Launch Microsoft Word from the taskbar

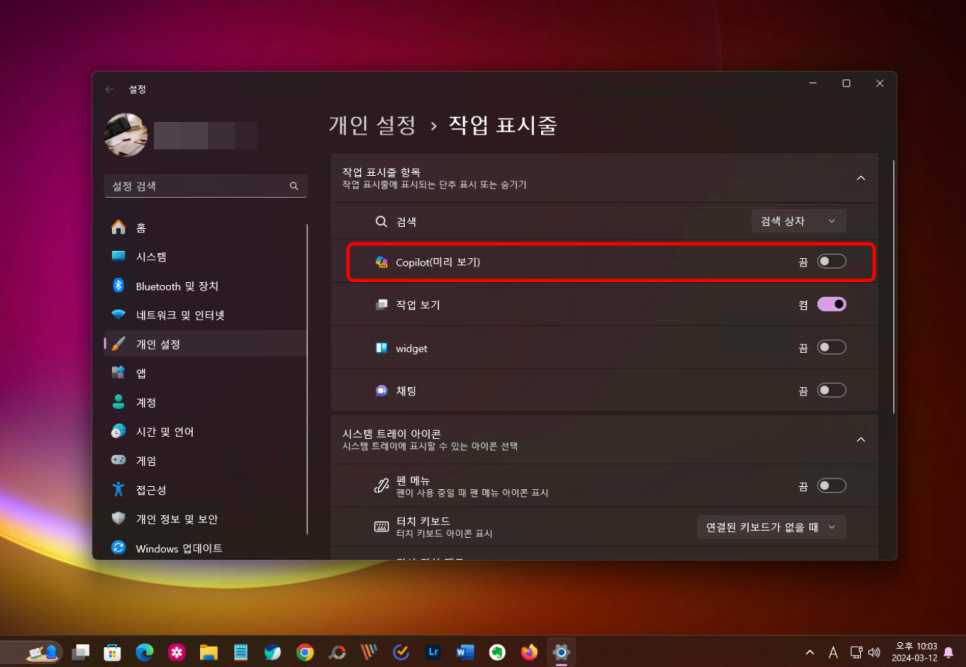pyautogui.click(x=465, y=652)
